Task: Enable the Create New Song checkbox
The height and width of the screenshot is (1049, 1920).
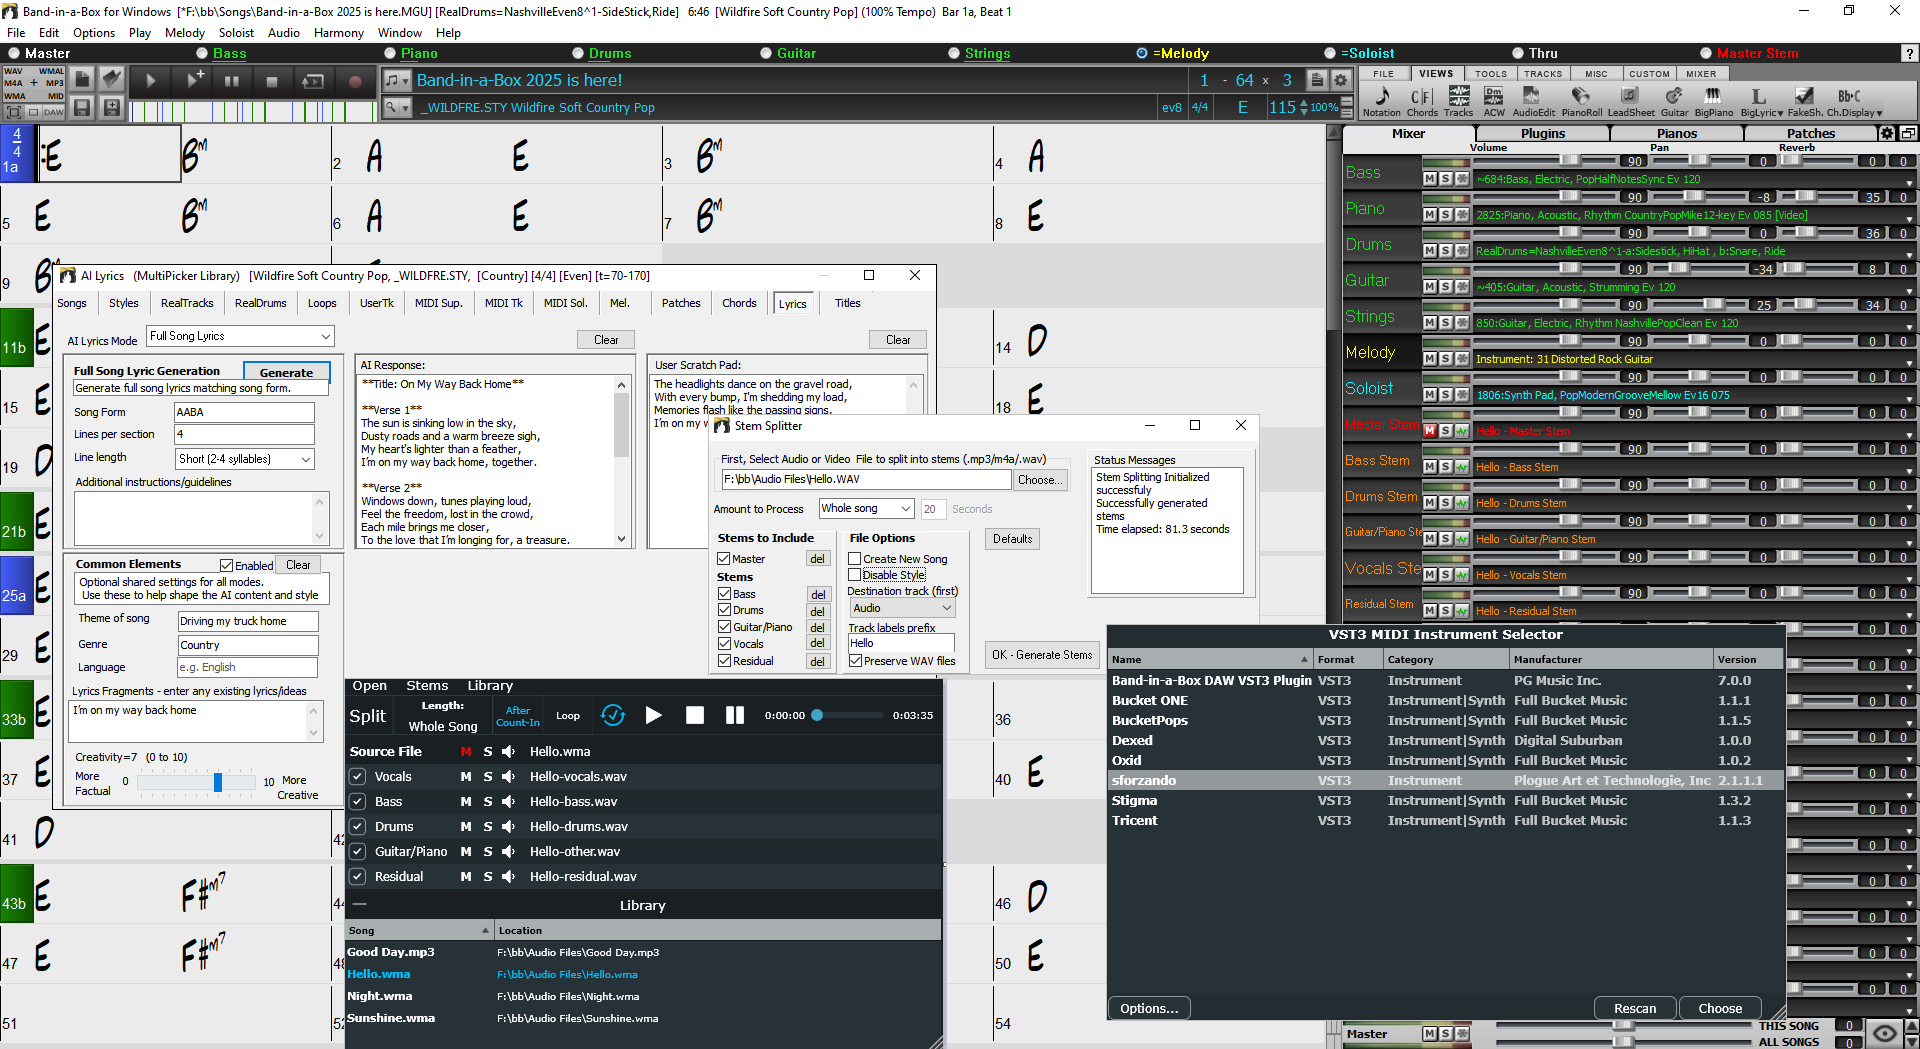Action: click(855, 559)
